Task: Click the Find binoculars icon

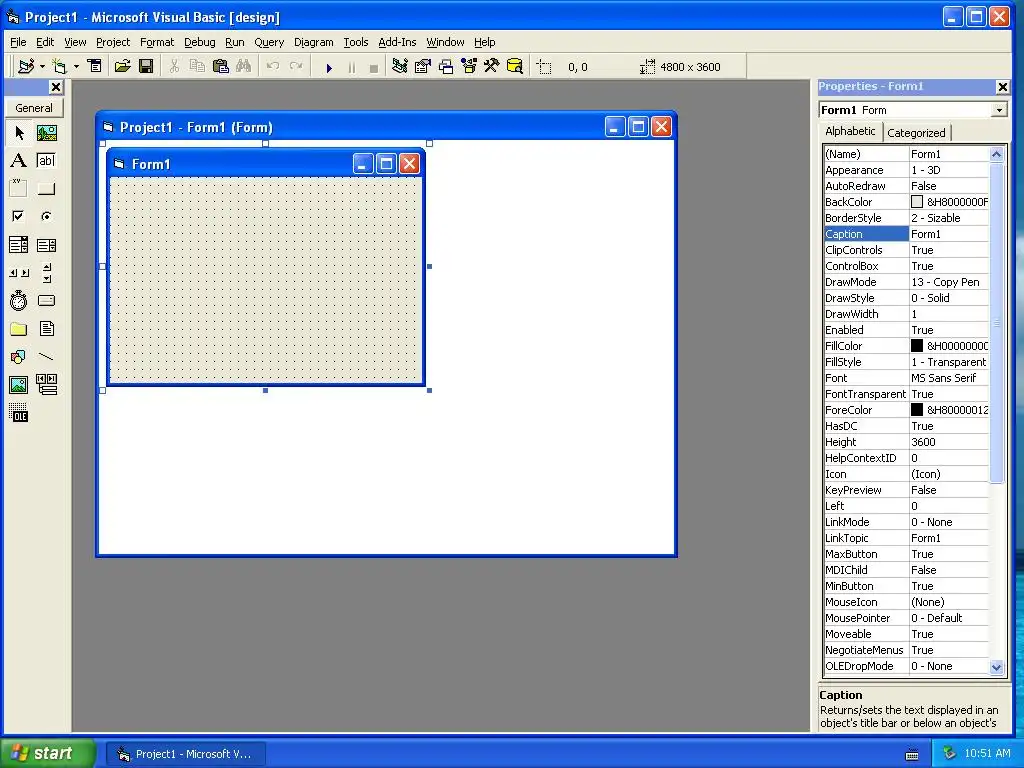Action: pyautogui.click(x=244, y=66)
